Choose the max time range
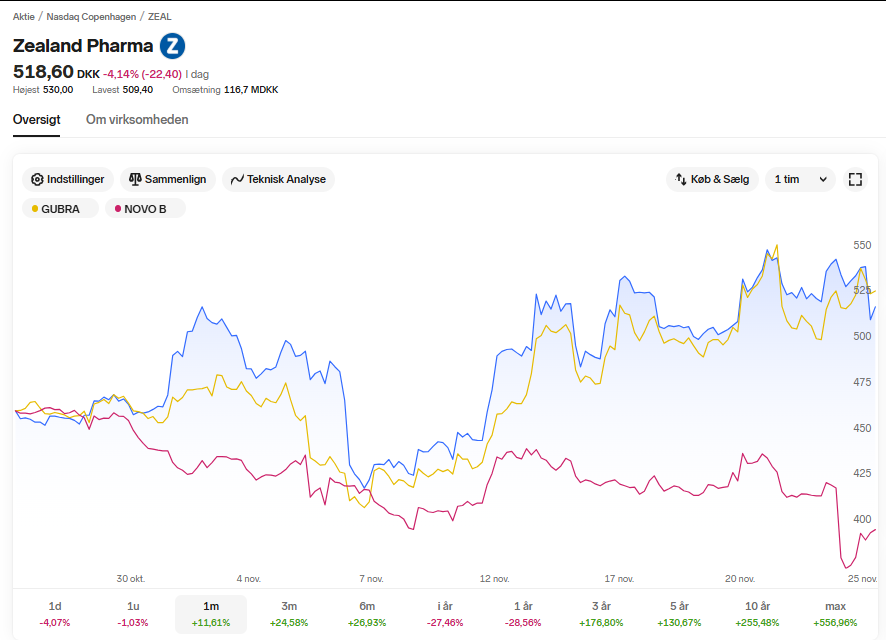Image resolution: width=886 pixels, height=640 pixels. 835,614
